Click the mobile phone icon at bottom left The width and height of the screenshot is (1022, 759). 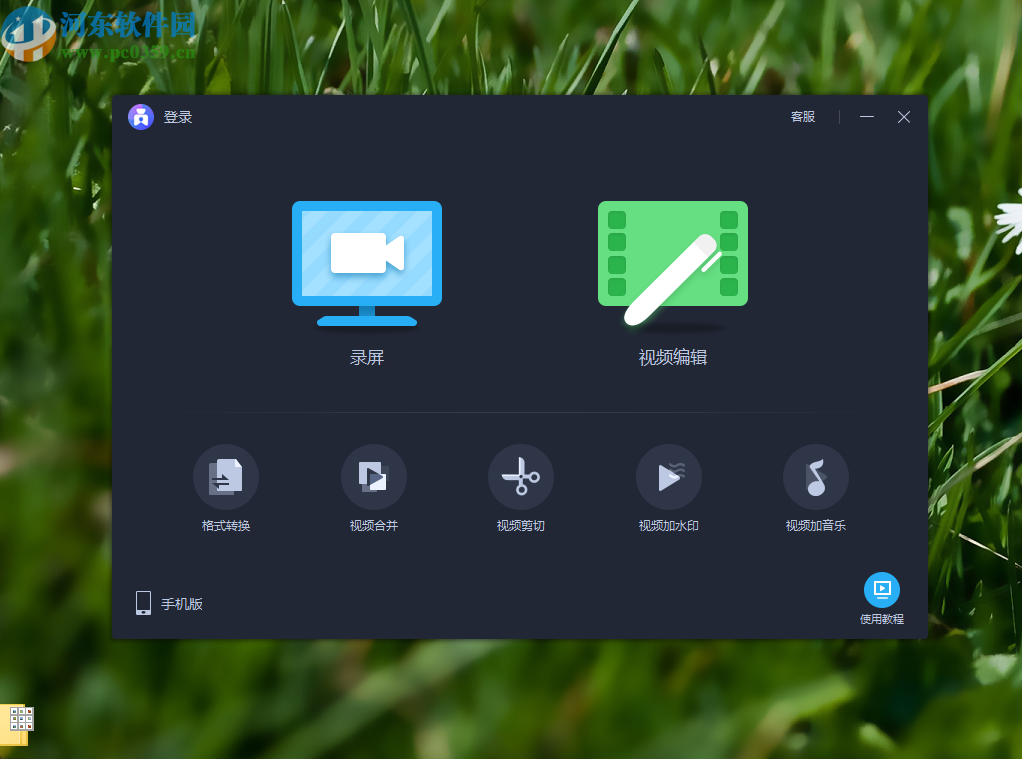143,603
